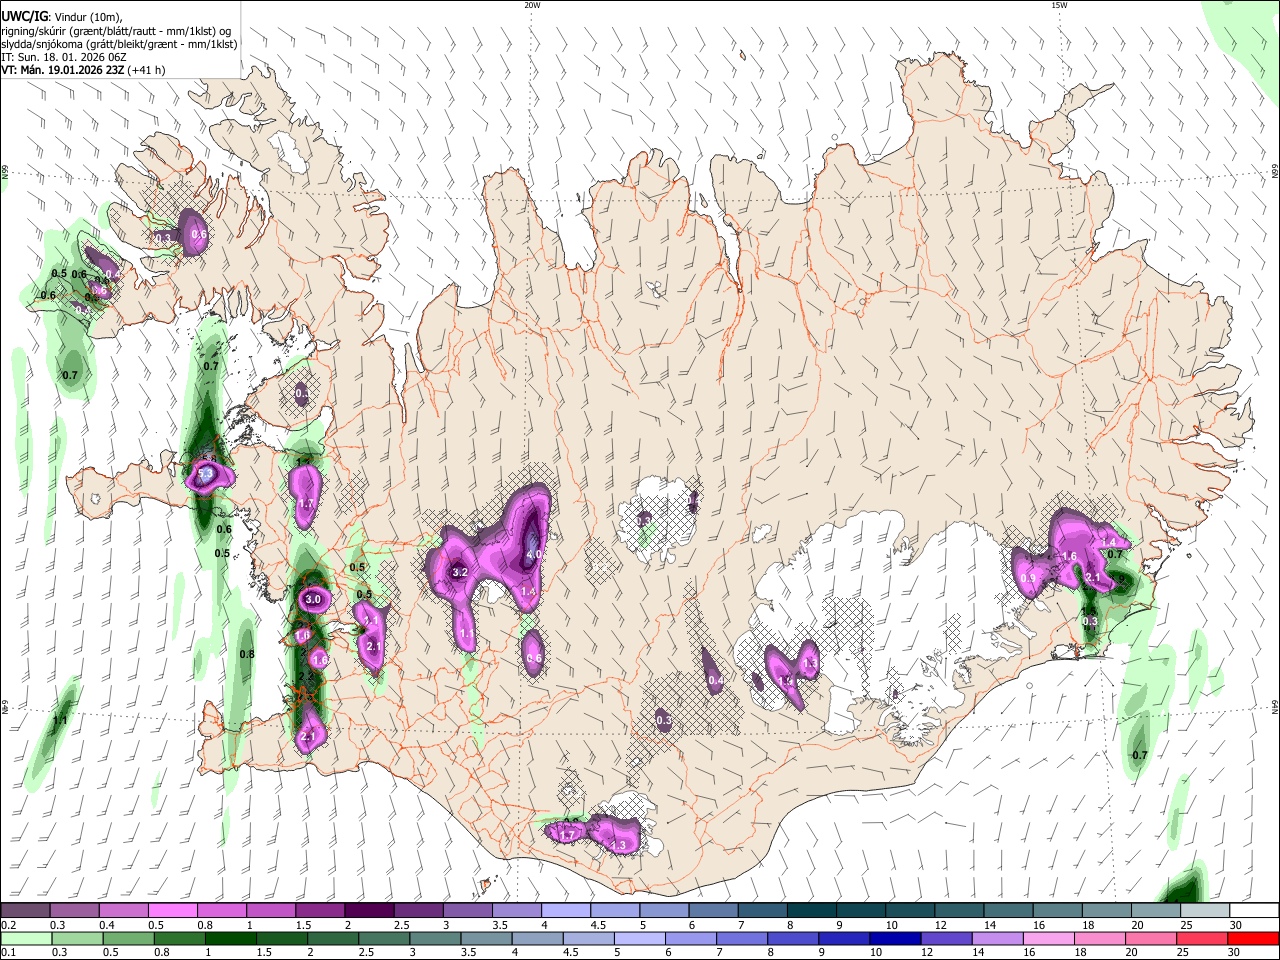This screenshot has width=1280, height=960.
Task: Click the UWC/IG title text
Action: click(x=25, y=16)
